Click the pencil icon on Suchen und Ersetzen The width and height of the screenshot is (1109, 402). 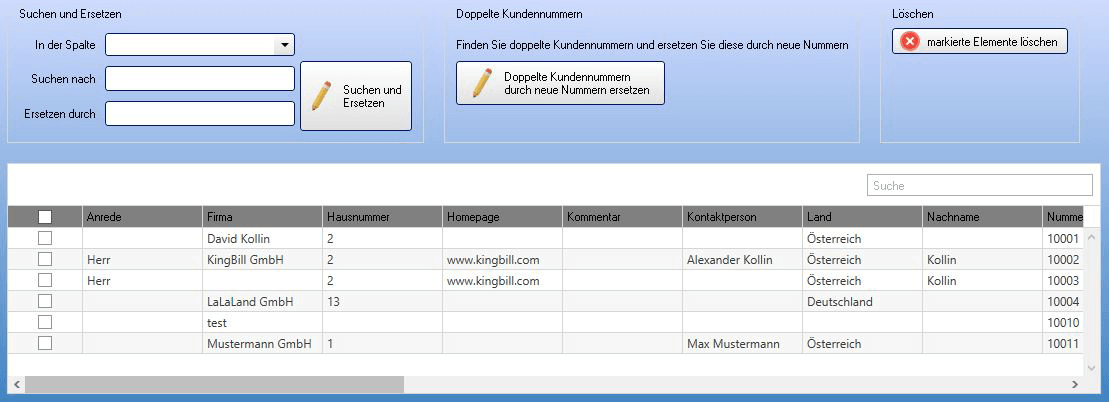[321, 96]
